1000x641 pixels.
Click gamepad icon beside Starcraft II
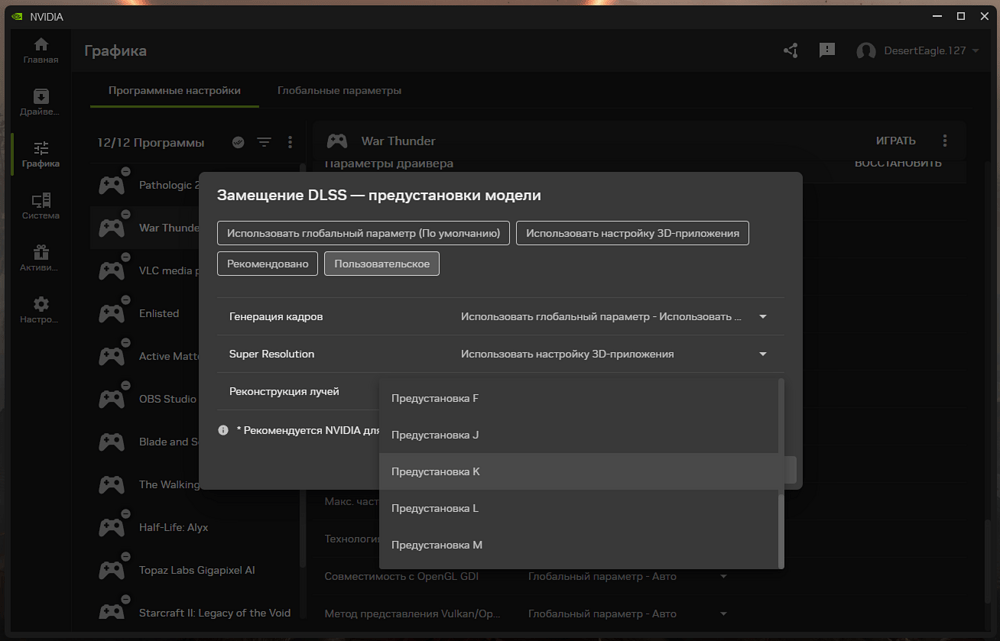112,612
